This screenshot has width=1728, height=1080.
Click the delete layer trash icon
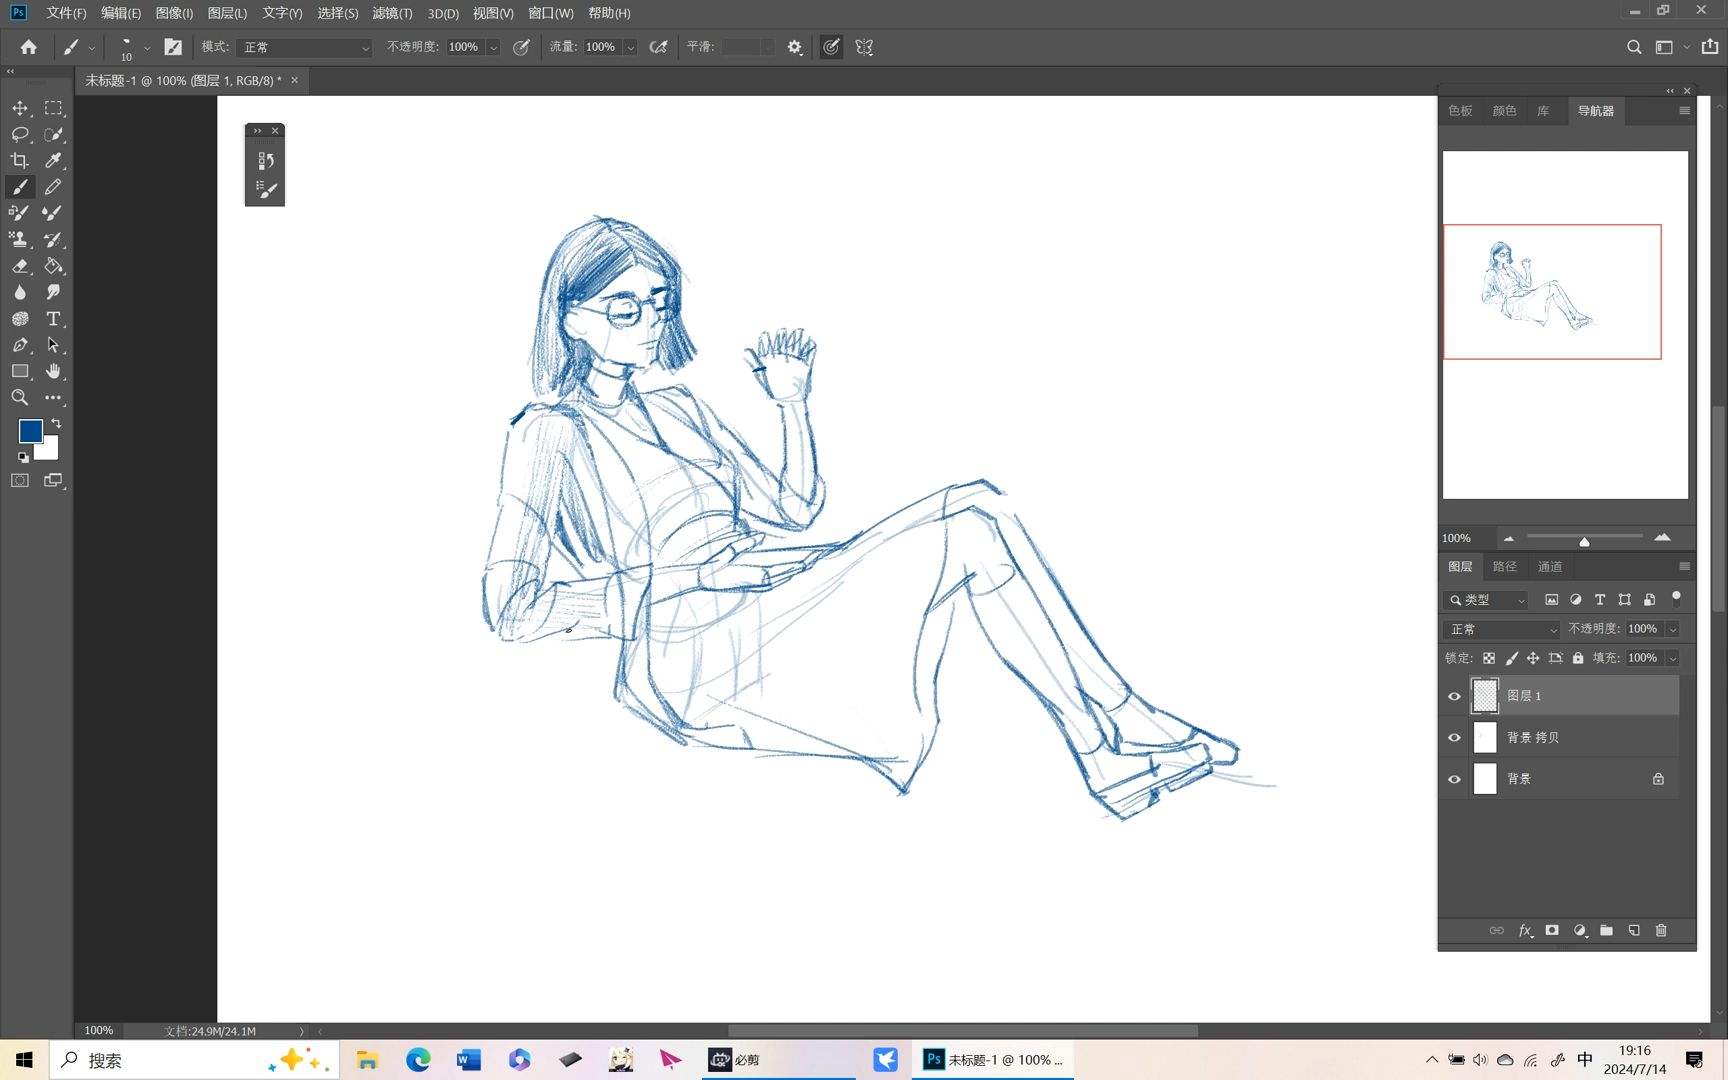(1661, 930)
